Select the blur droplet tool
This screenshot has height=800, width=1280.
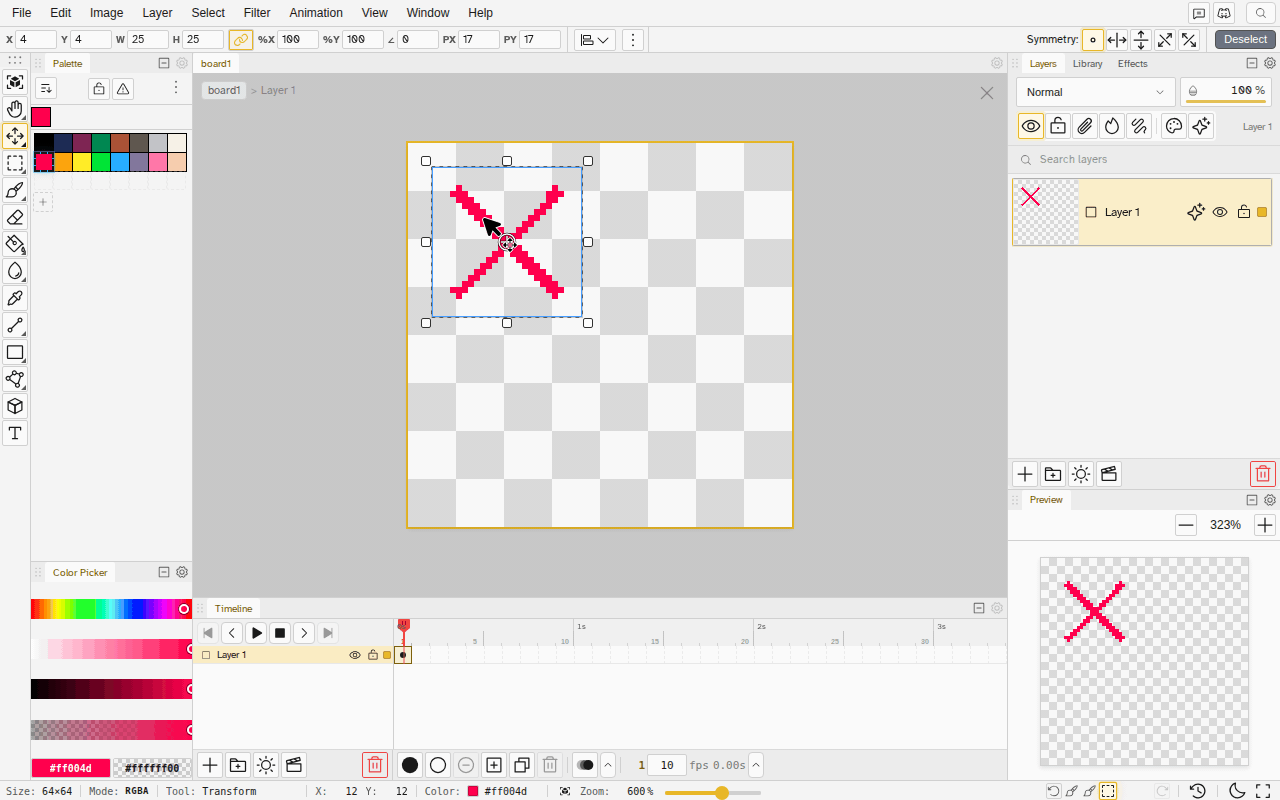pos(15,271)
